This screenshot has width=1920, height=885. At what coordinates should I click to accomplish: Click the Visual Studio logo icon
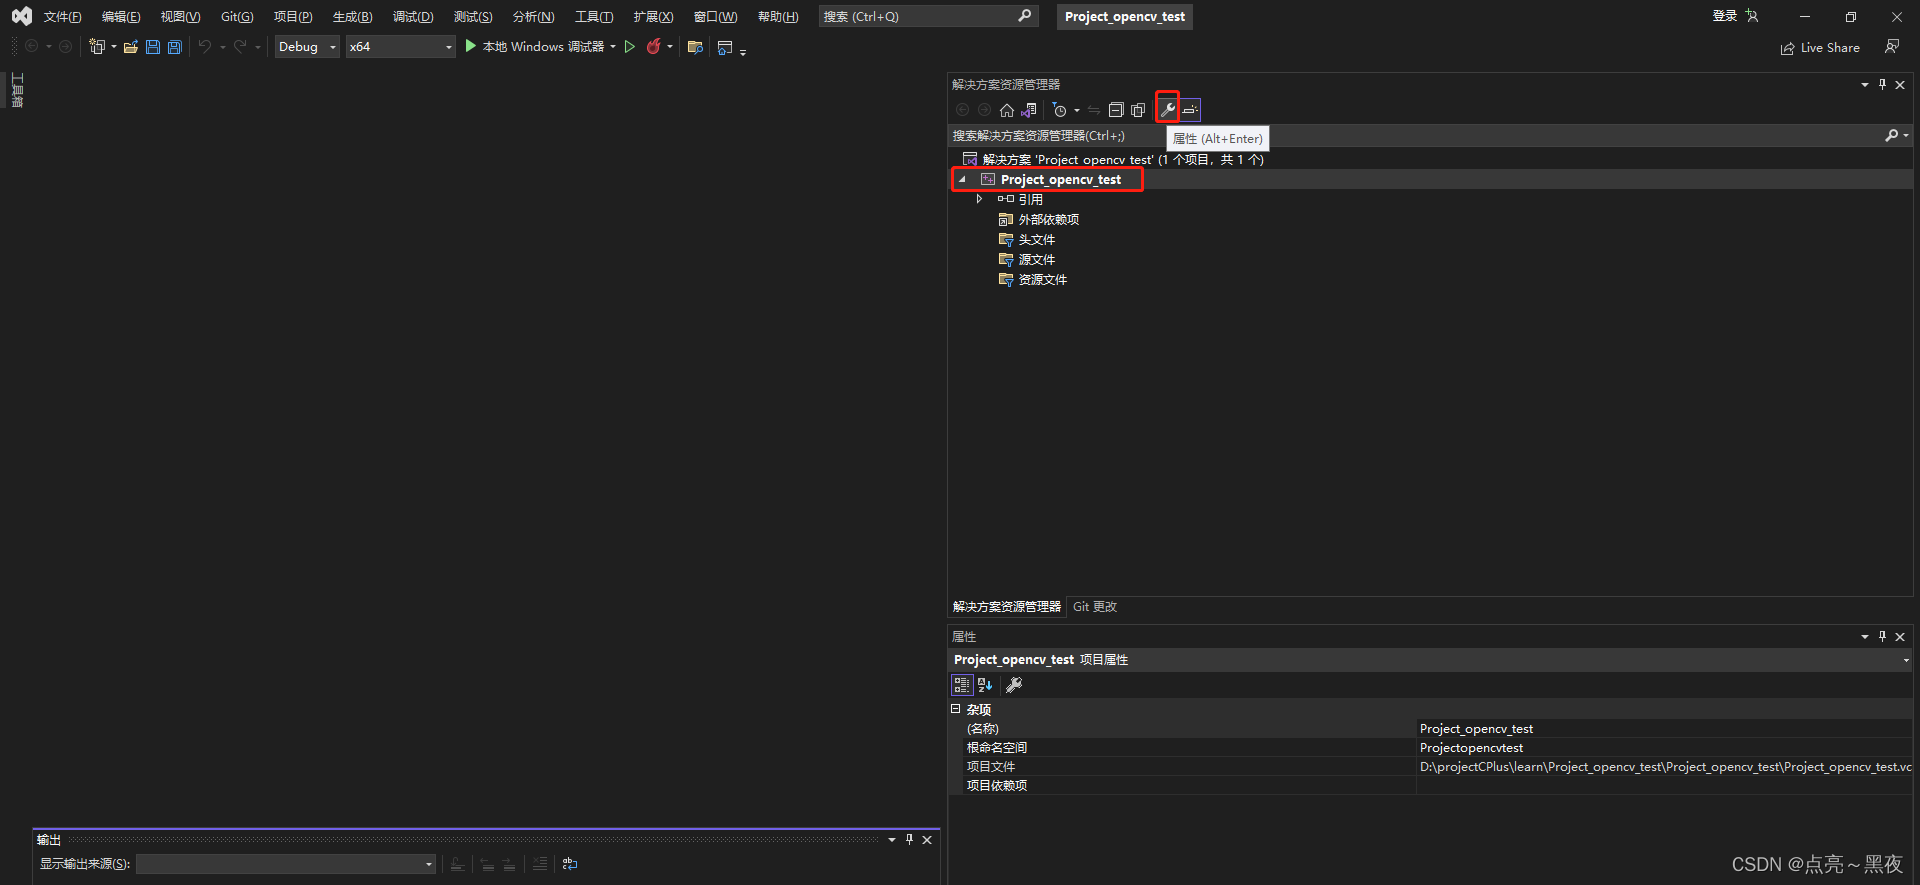[x=21, y=16]
